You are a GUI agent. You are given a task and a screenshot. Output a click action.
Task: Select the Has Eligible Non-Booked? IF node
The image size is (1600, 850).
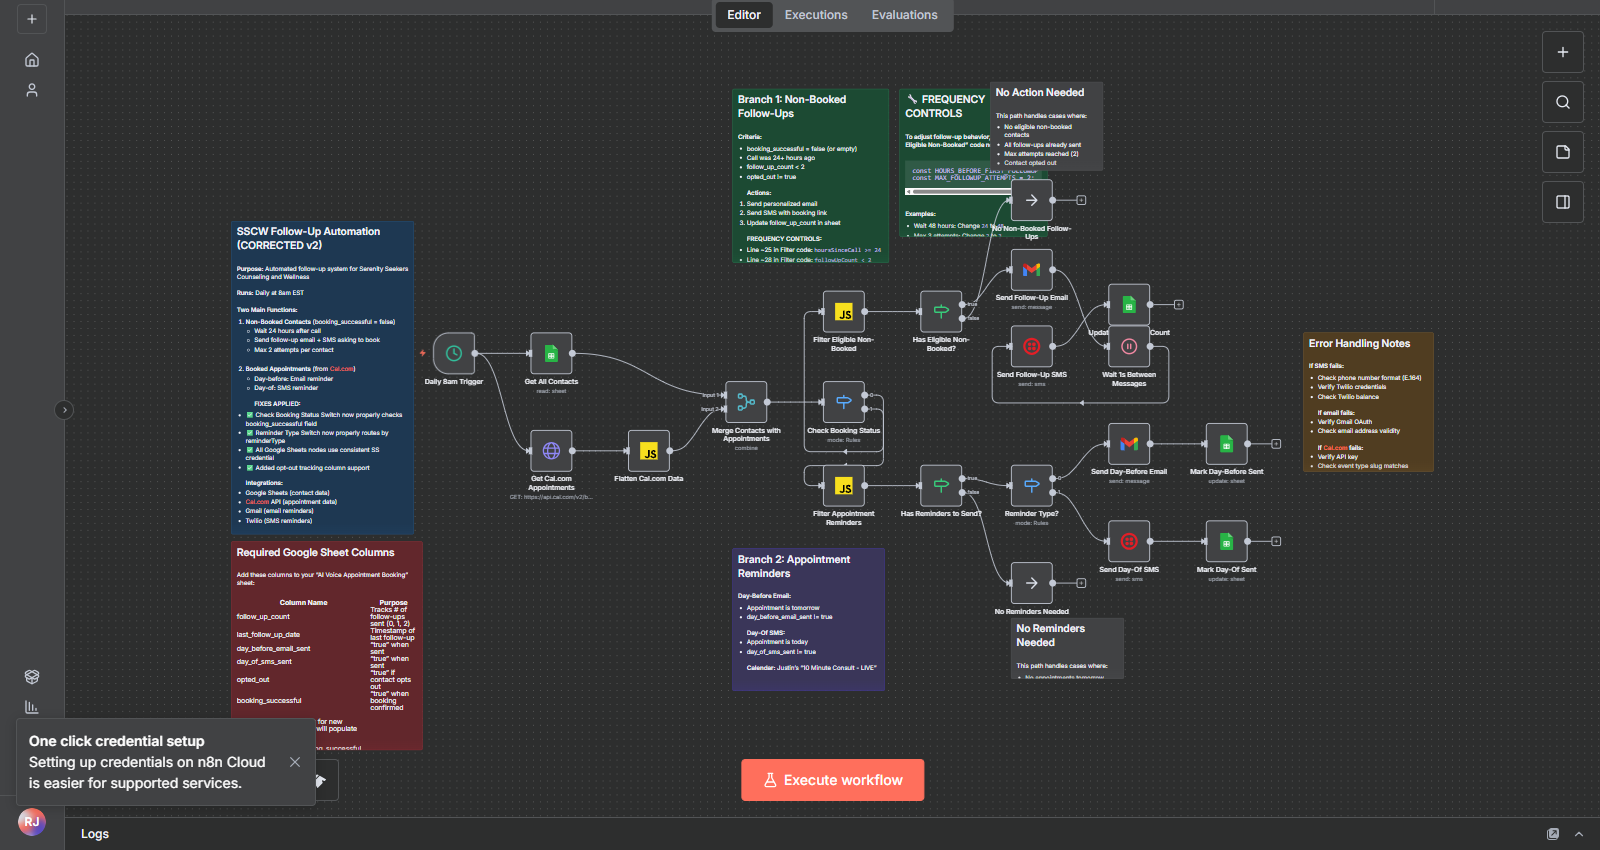(x=940, y=311)
